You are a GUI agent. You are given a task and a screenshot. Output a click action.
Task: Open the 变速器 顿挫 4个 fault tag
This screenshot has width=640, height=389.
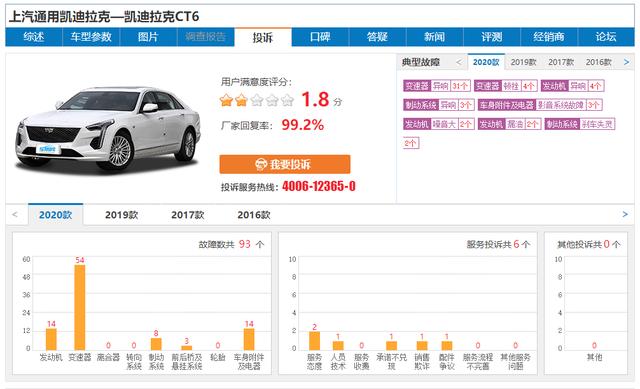coord(506,86)
